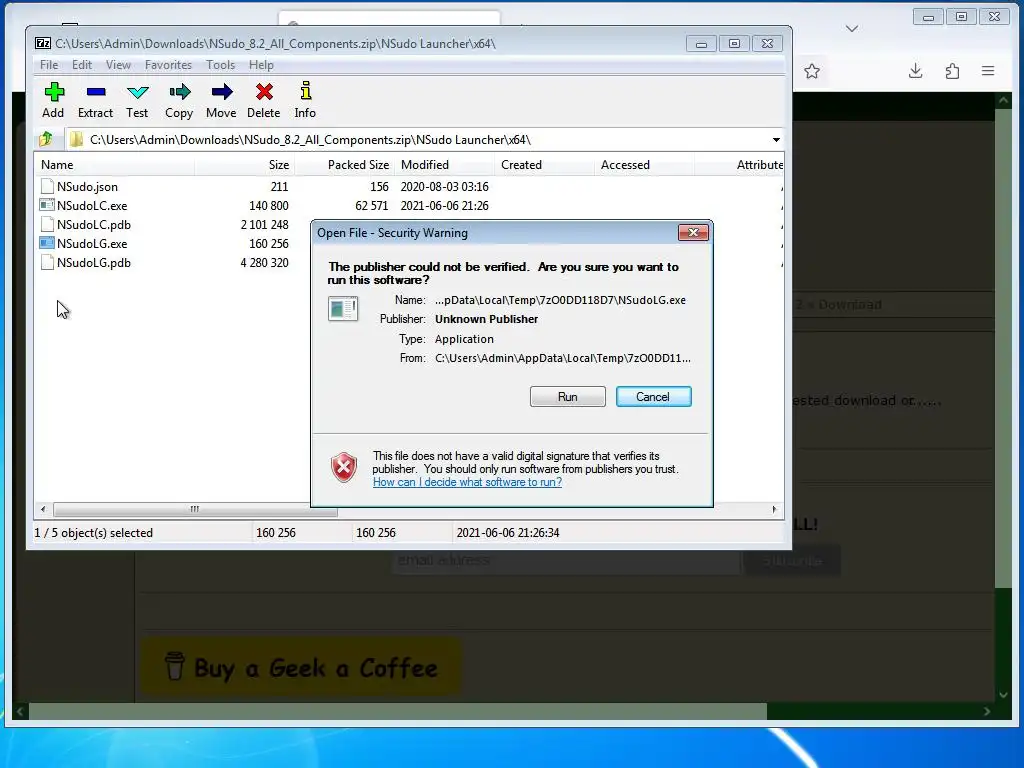This screenshot has height=768, width=1024.
Task: Click the file list scroll right arrow
Action: click(x=774, y=509)
